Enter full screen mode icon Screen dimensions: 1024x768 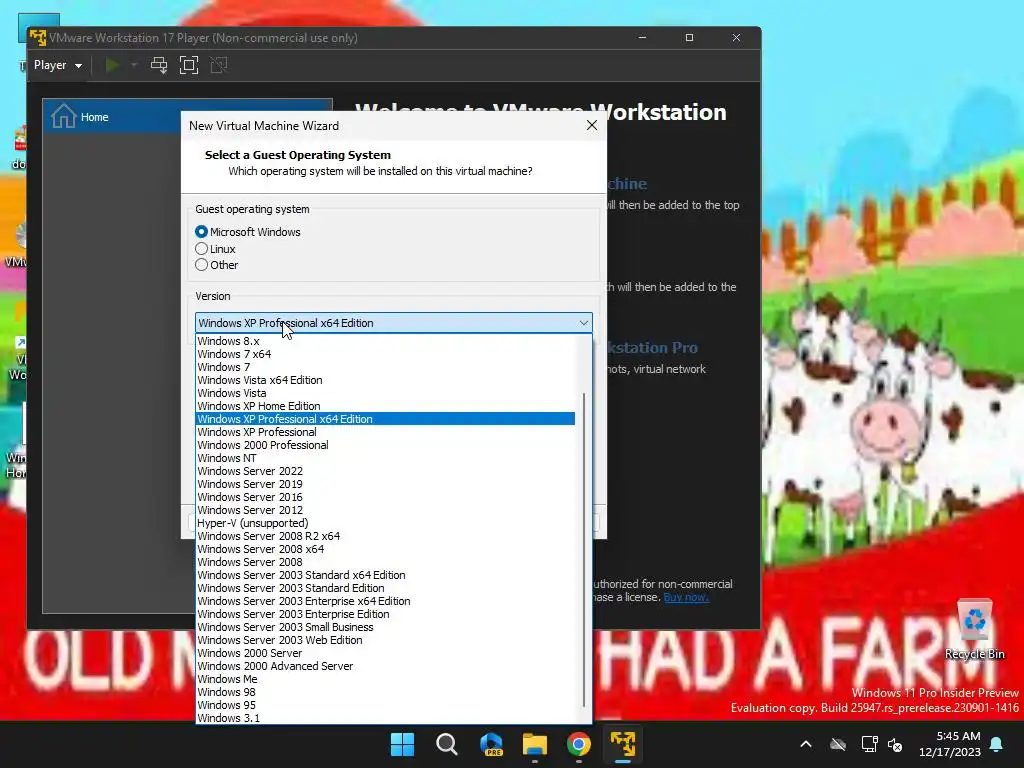tap(189, 65)
